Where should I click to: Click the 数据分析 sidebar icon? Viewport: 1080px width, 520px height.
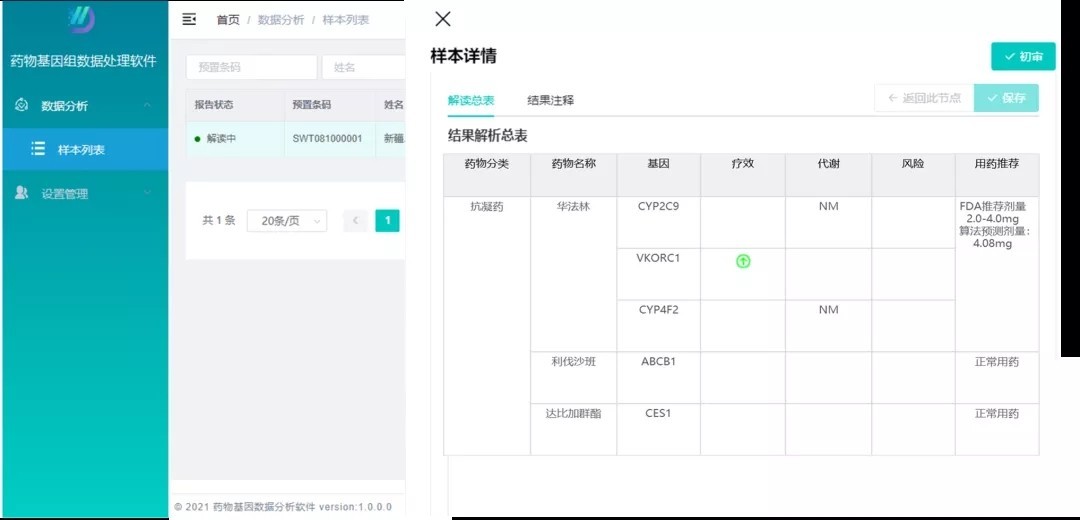point(22,105)
